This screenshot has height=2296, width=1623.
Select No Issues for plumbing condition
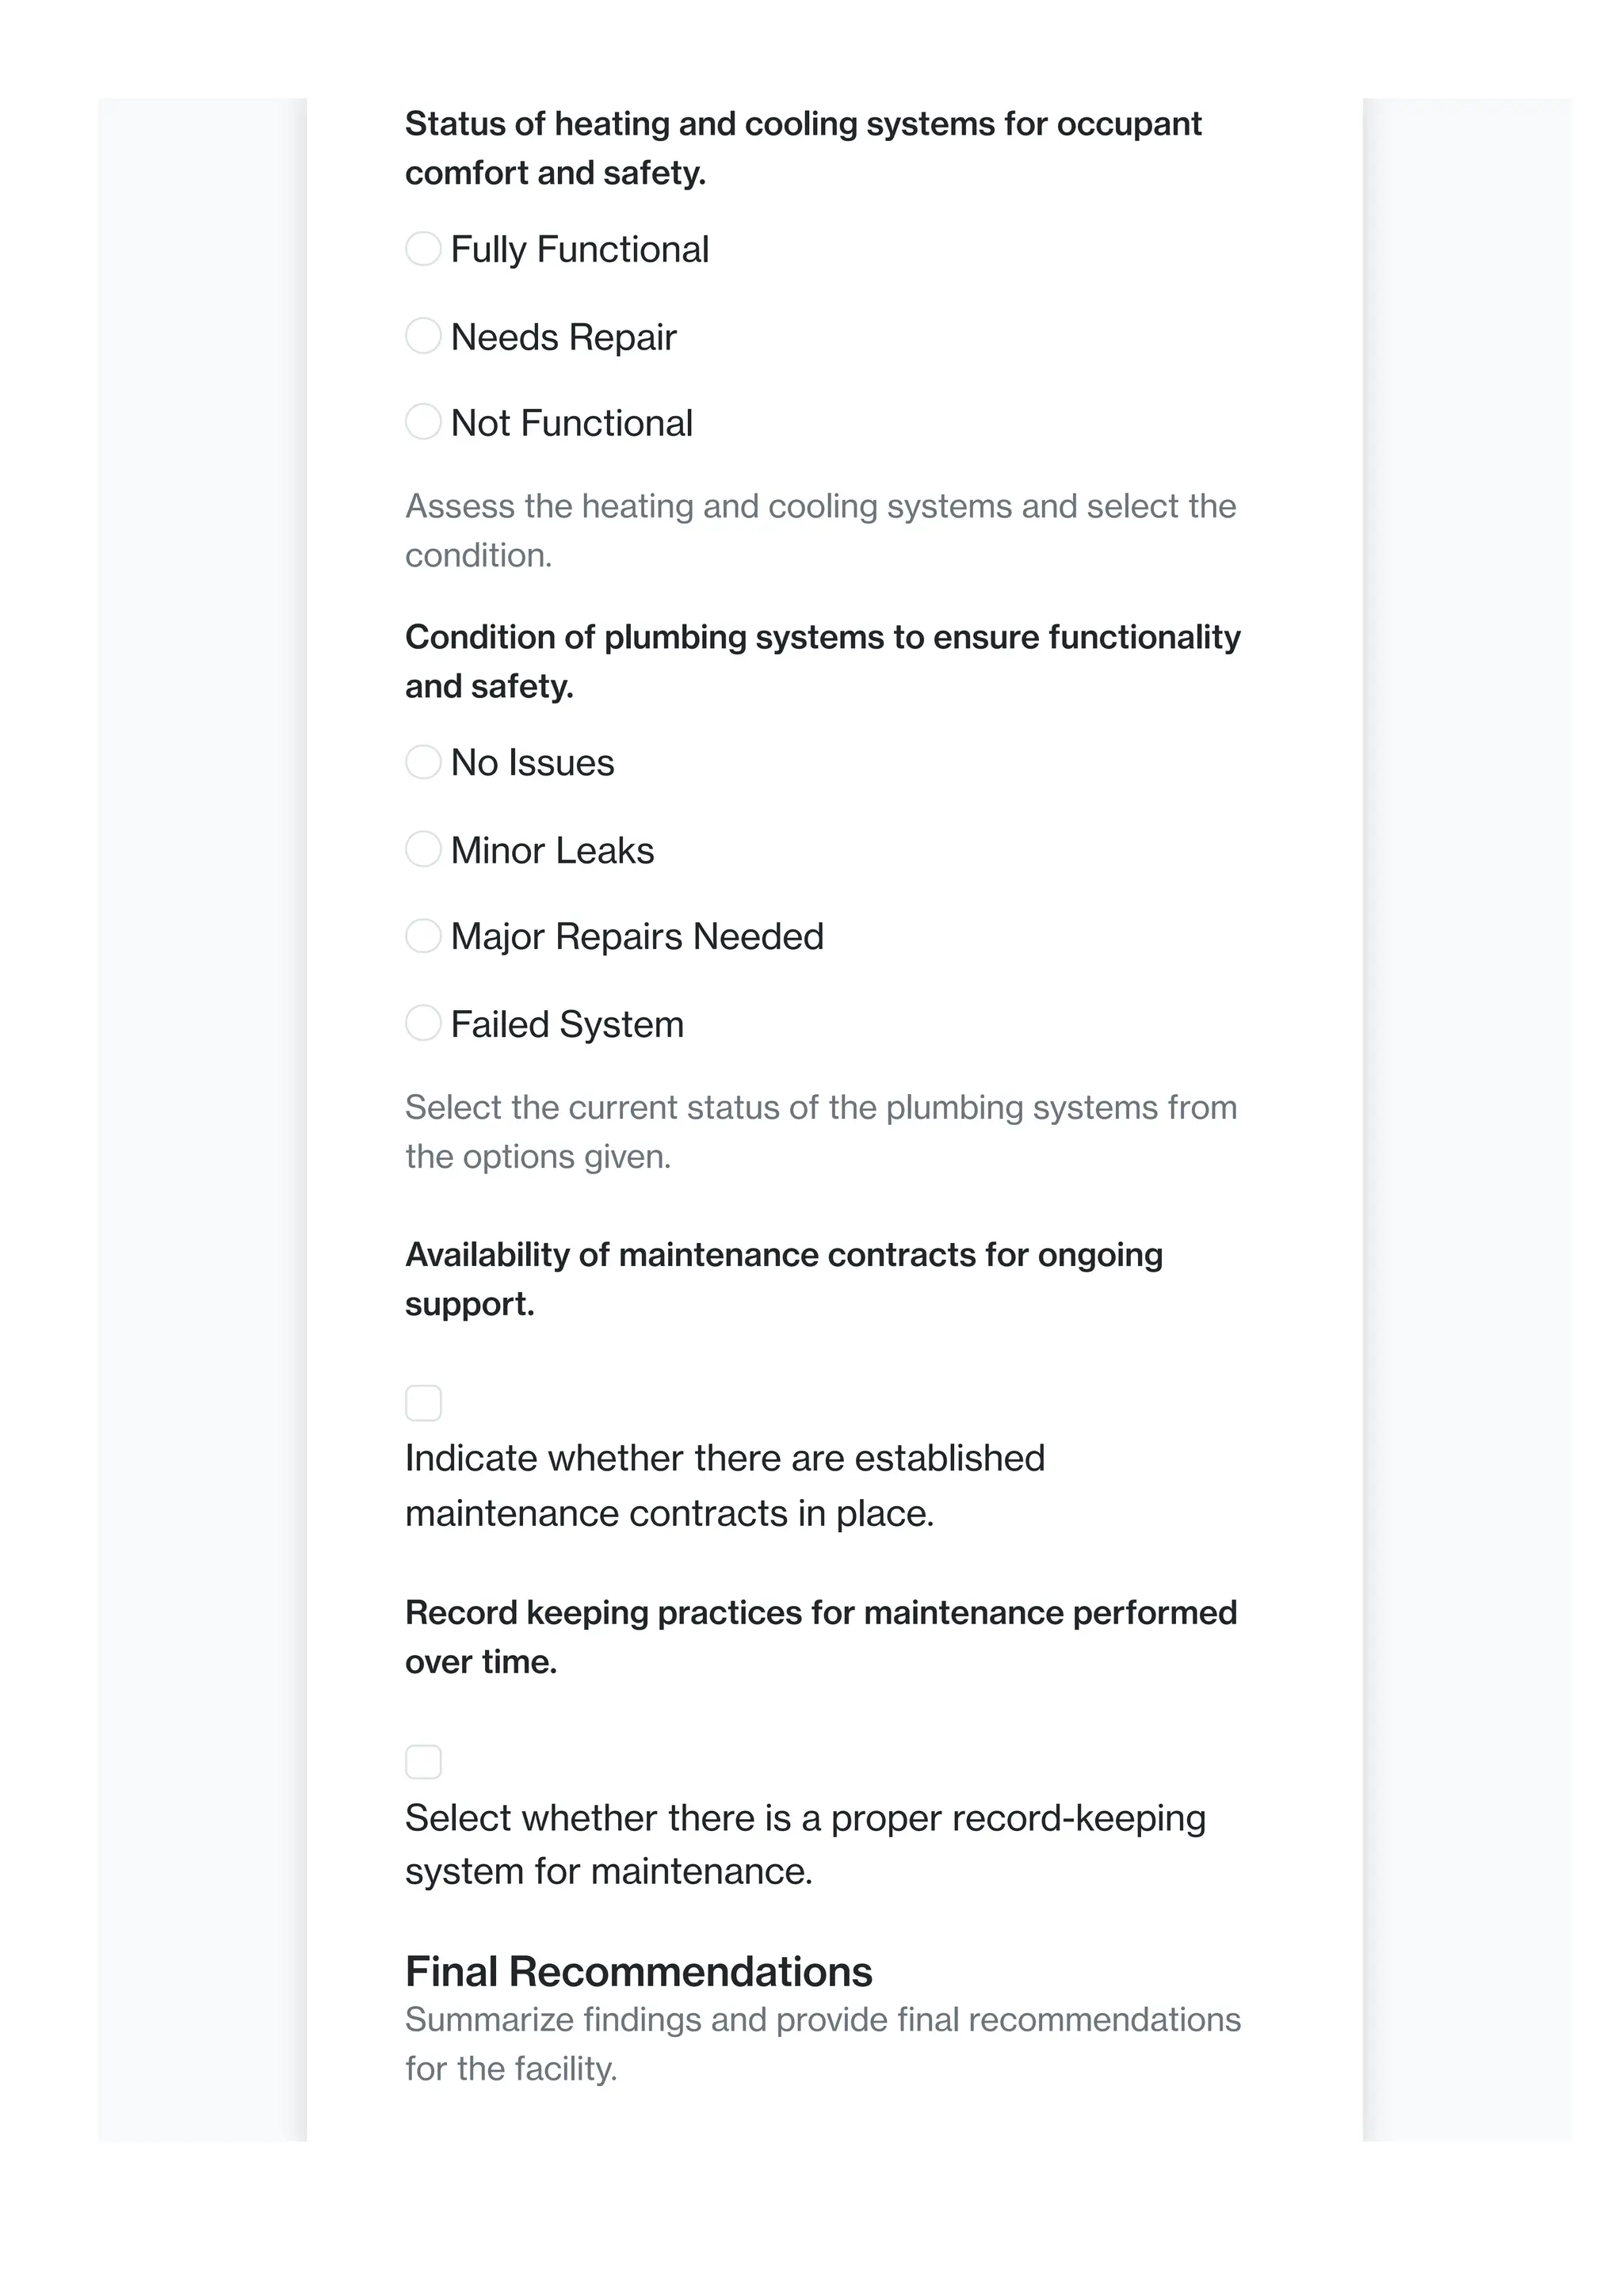pyautogui.click(x=423, y=762)
